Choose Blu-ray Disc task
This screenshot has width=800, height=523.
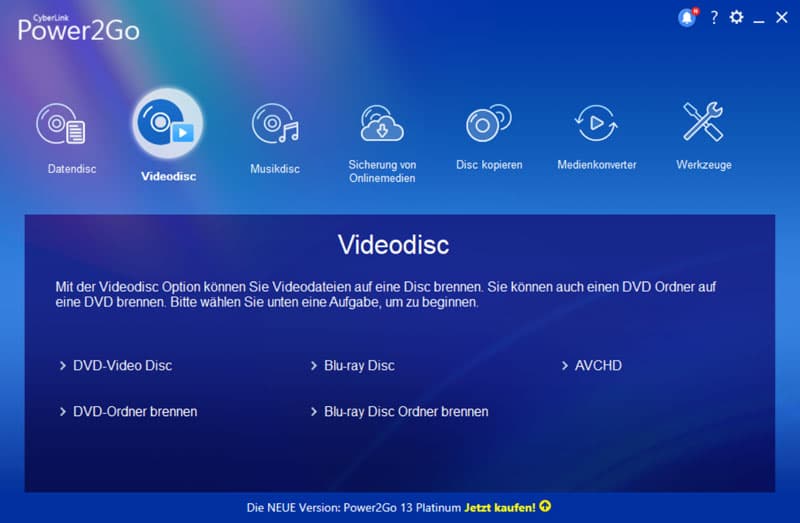click(x=359, y=365)
